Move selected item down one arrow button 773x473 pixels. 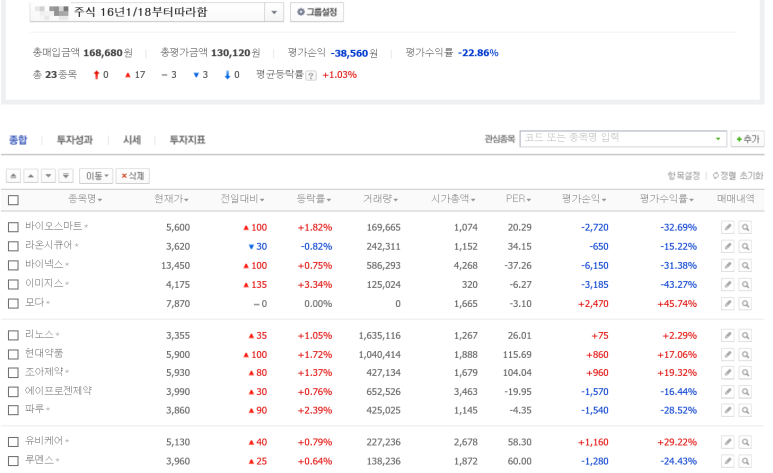(x=48, y=176)
